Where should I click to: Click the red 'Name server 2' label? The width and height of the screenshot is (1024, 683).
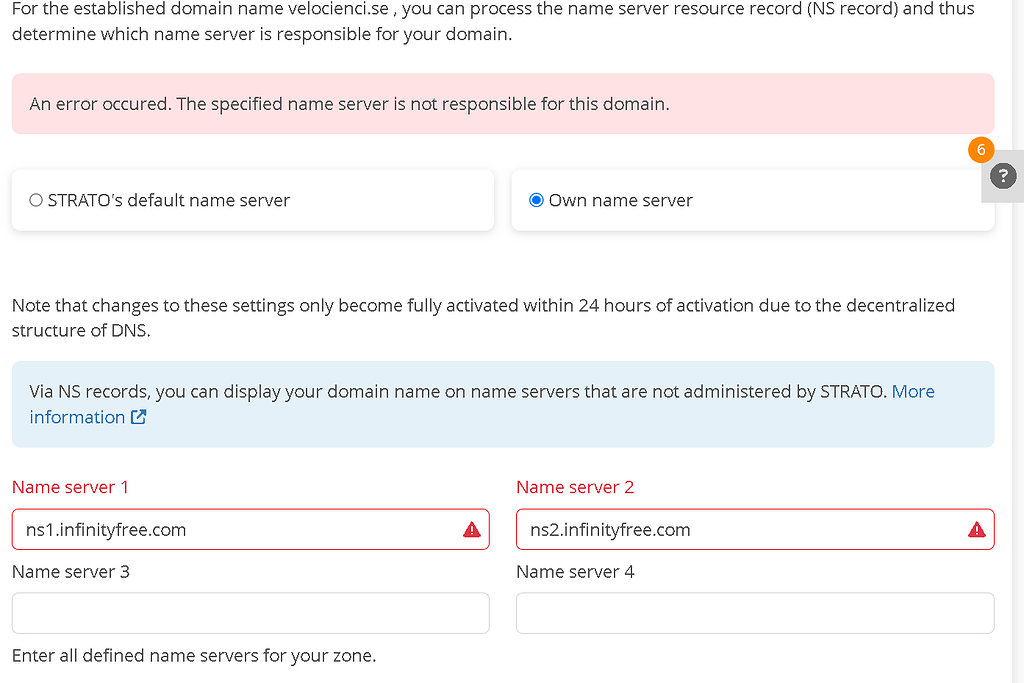tap(575, 487)
